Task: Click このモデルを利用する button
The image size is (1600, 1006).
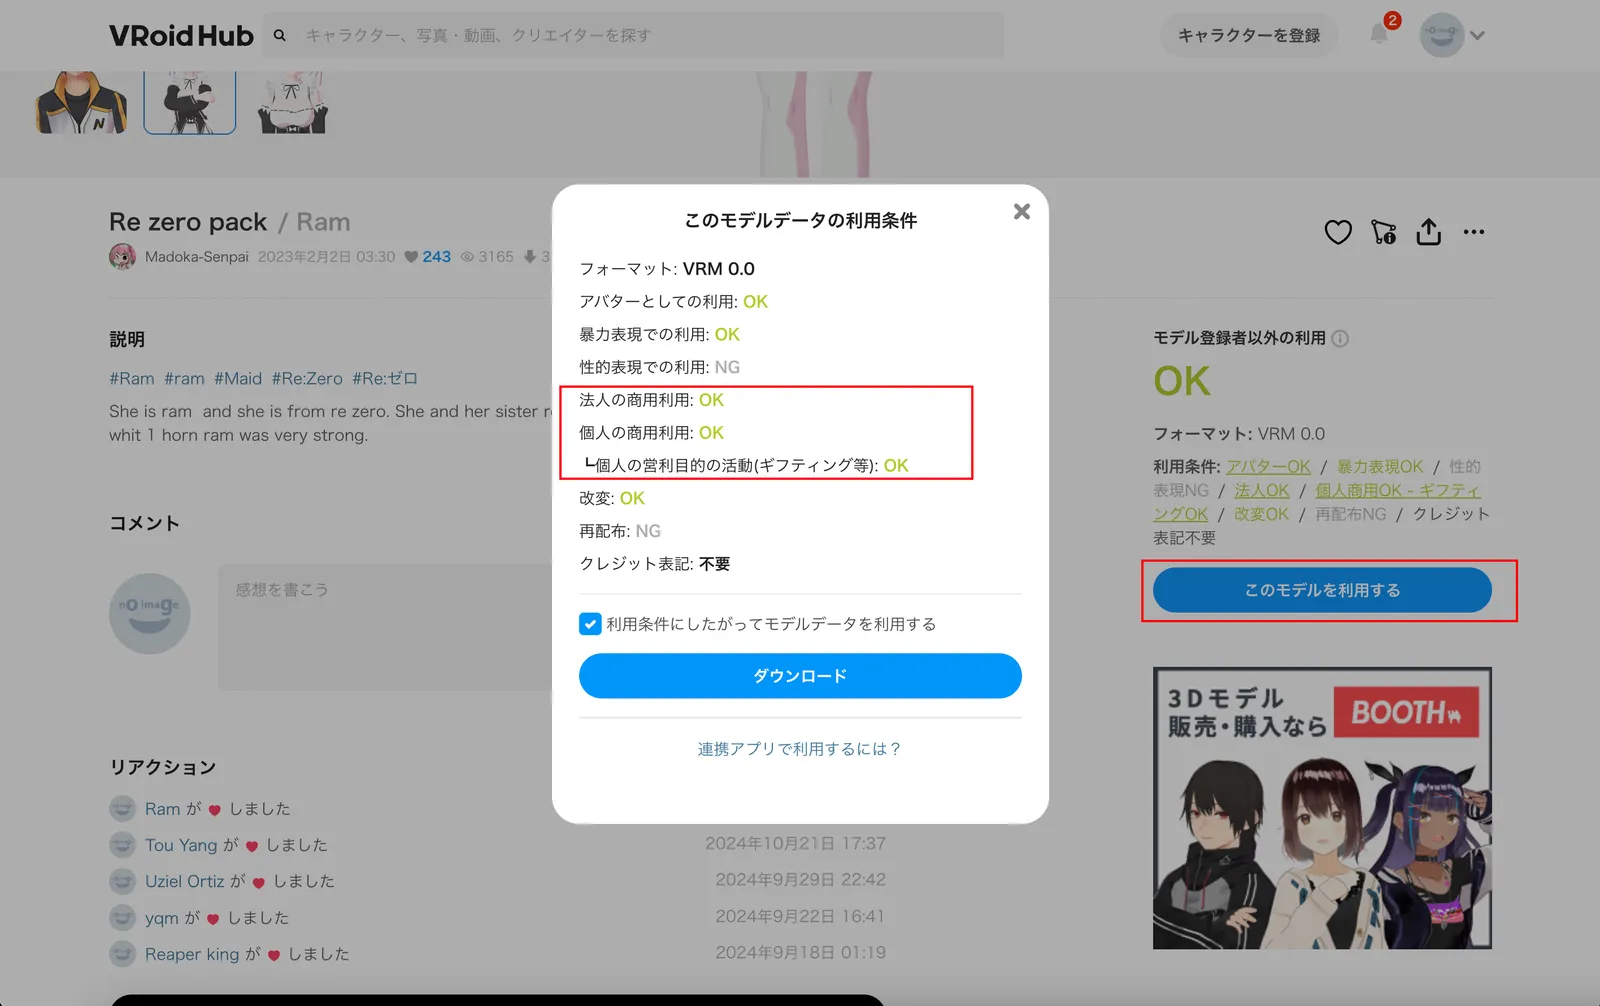Action: [x=1322, y=590]
